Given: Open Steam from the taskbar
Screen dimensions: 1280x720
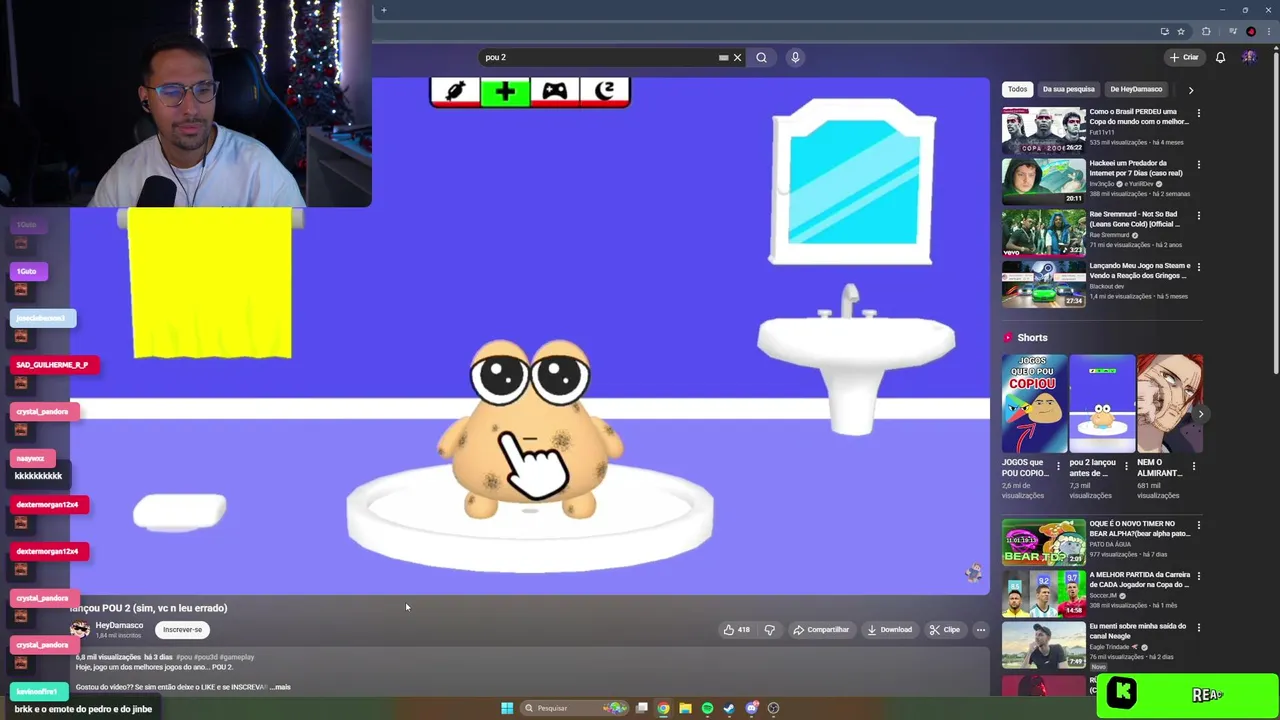Looking at the screenshot, I should (x=729, y=708).
